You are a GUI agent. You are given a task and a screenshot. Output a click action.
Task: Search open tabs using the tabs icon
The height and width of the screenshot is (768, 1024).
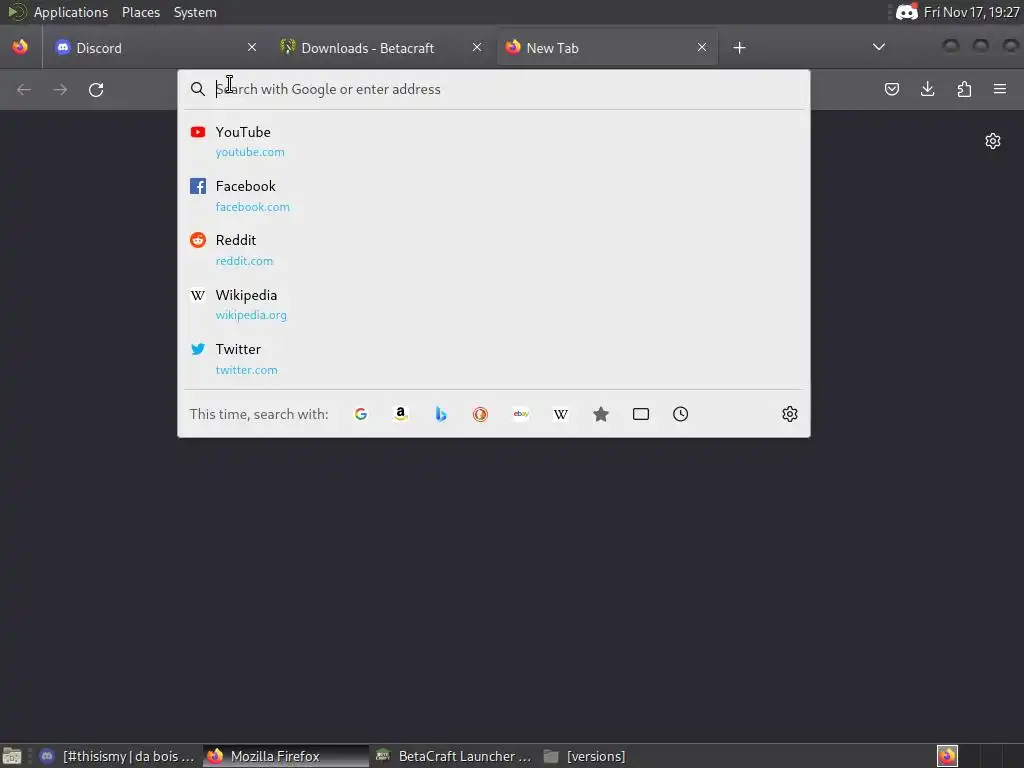[641, 414]
